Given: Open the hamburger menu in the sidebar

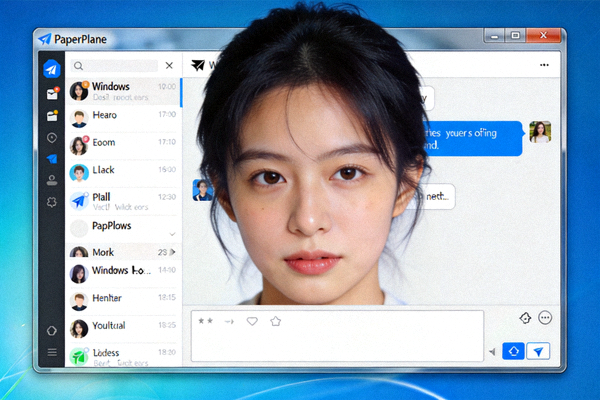Looking at the screenshot, I should point(52,352).
